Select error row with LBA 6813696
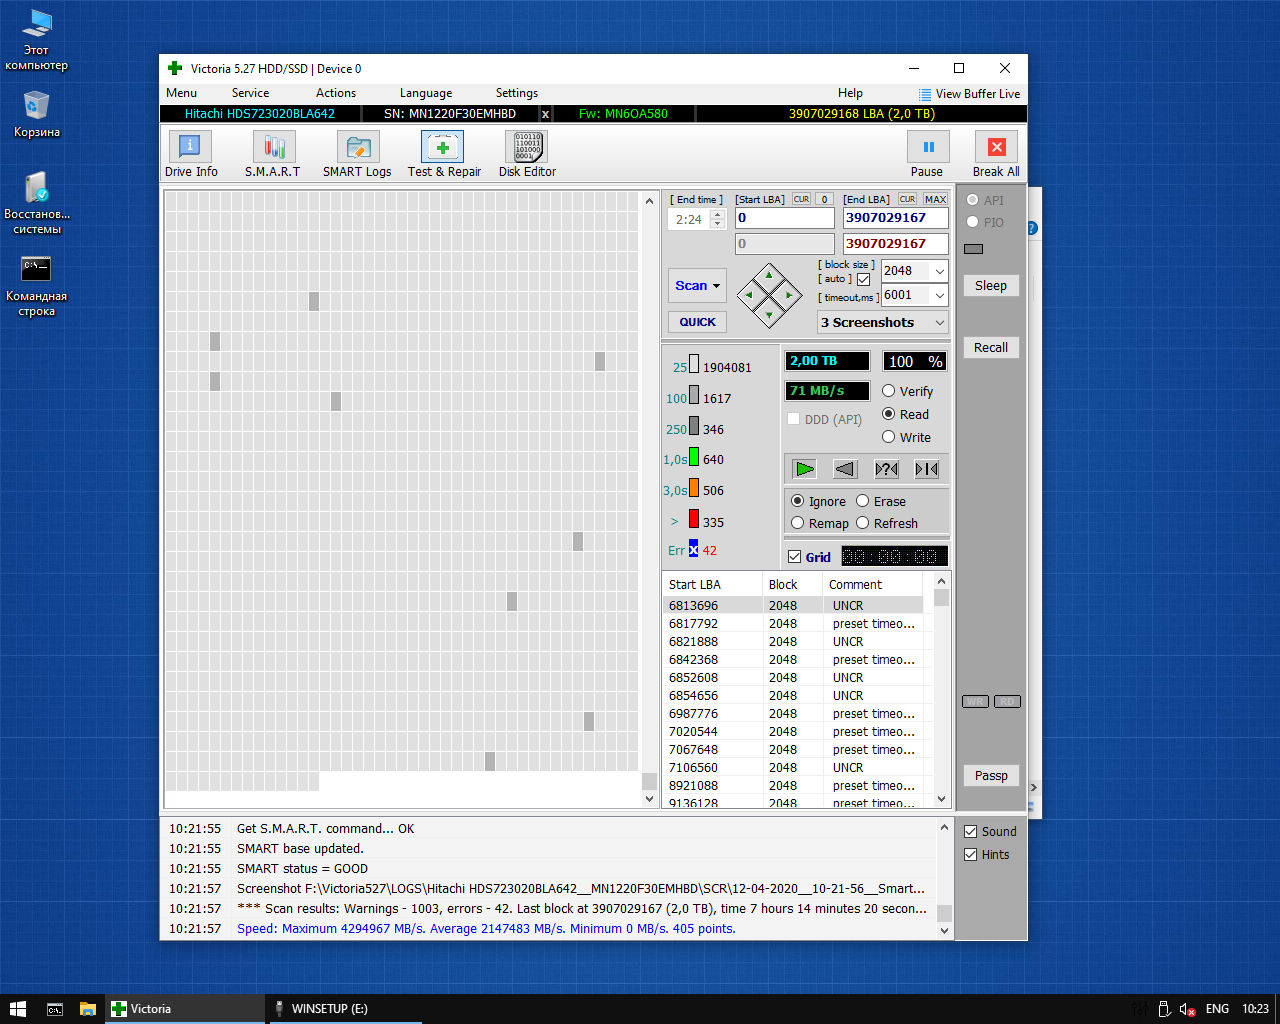Screen dimensions: 1280x1024 pyautogui.click(x=793, y=605)
